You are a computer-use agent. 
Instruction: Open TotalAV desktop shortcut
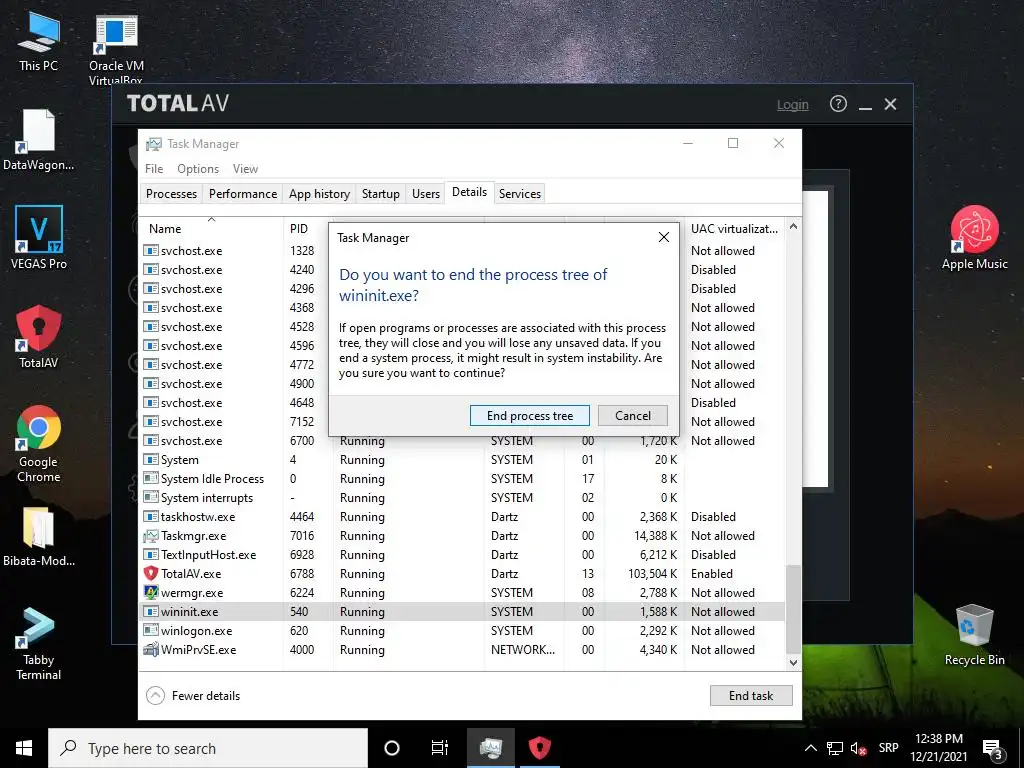pyautogui.click(x=39, y=337)
